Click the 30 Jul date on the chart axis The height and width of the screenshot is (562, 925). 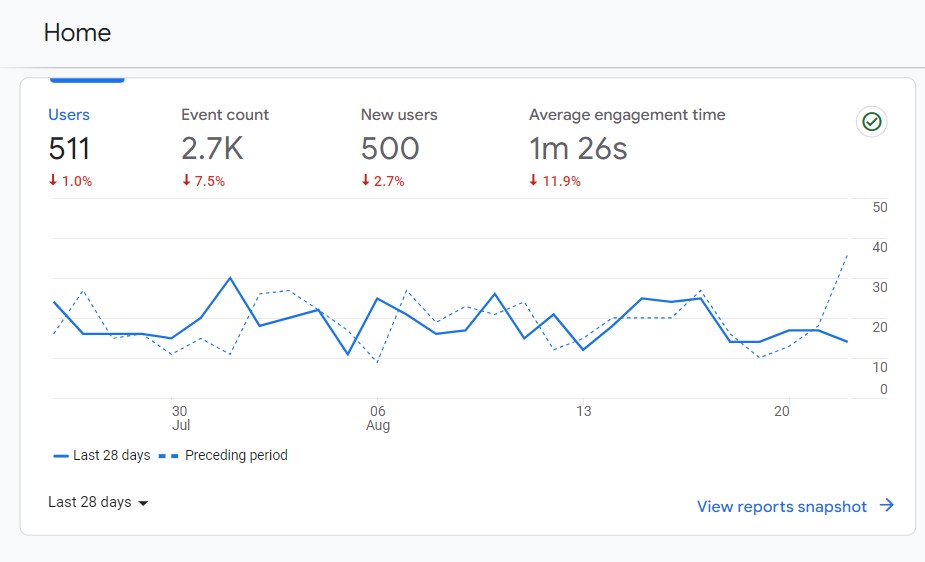180,418
